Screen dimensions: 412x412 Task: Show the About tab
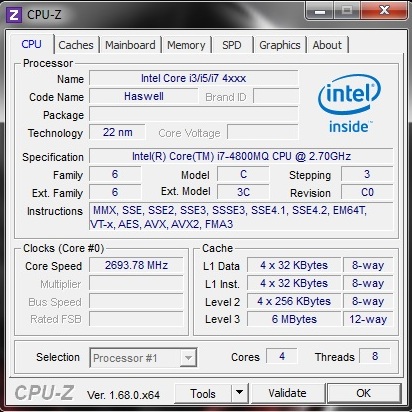coord(327,45)
